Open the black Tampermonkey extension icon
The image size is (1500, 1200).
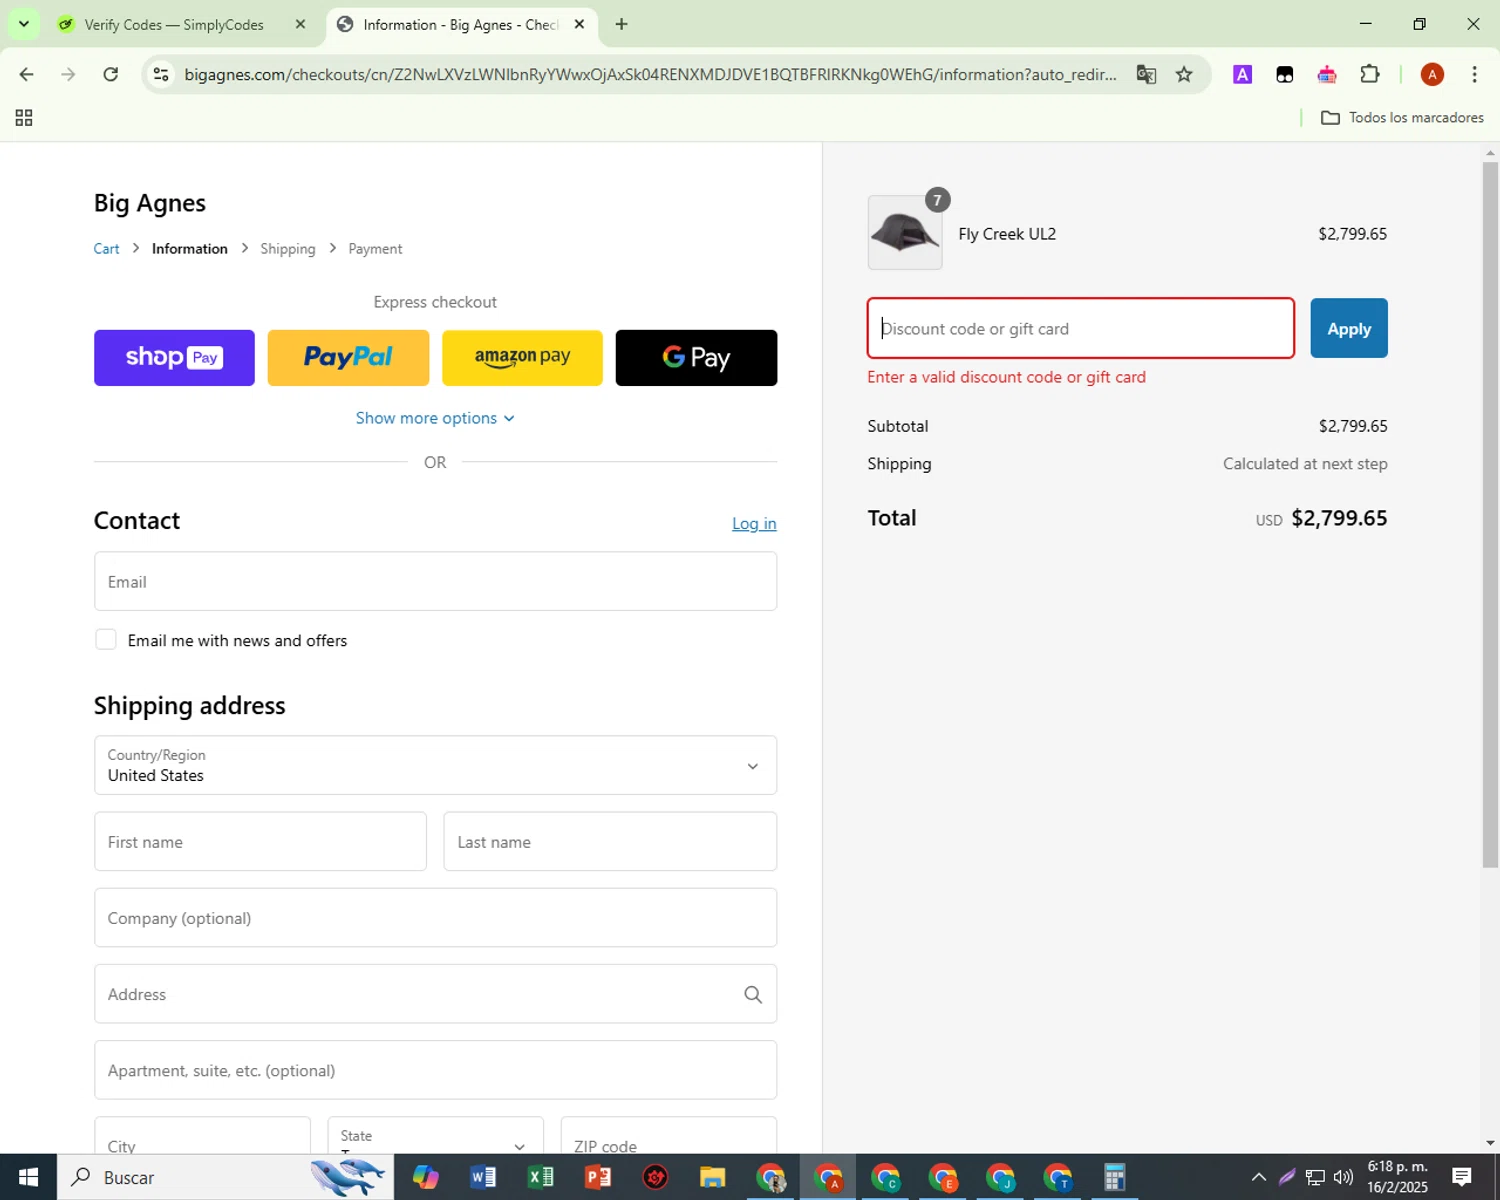point(1285,74)
